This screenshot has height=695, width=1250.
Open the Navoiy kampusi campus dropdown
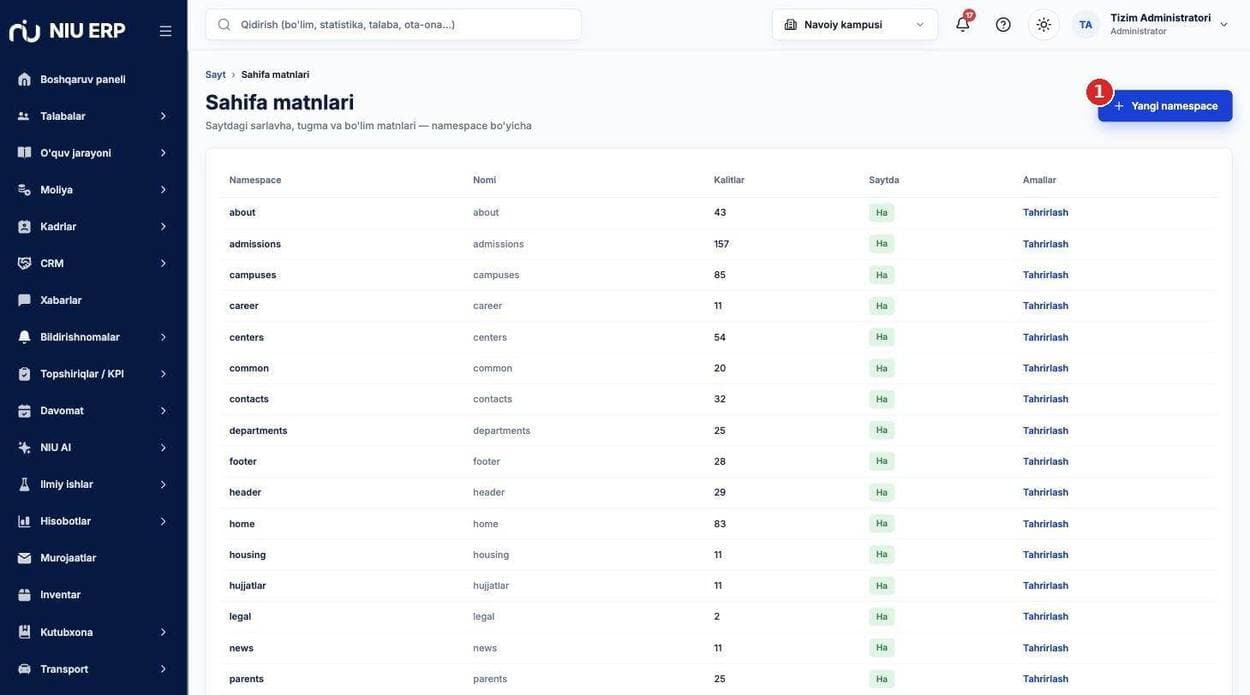855,24
